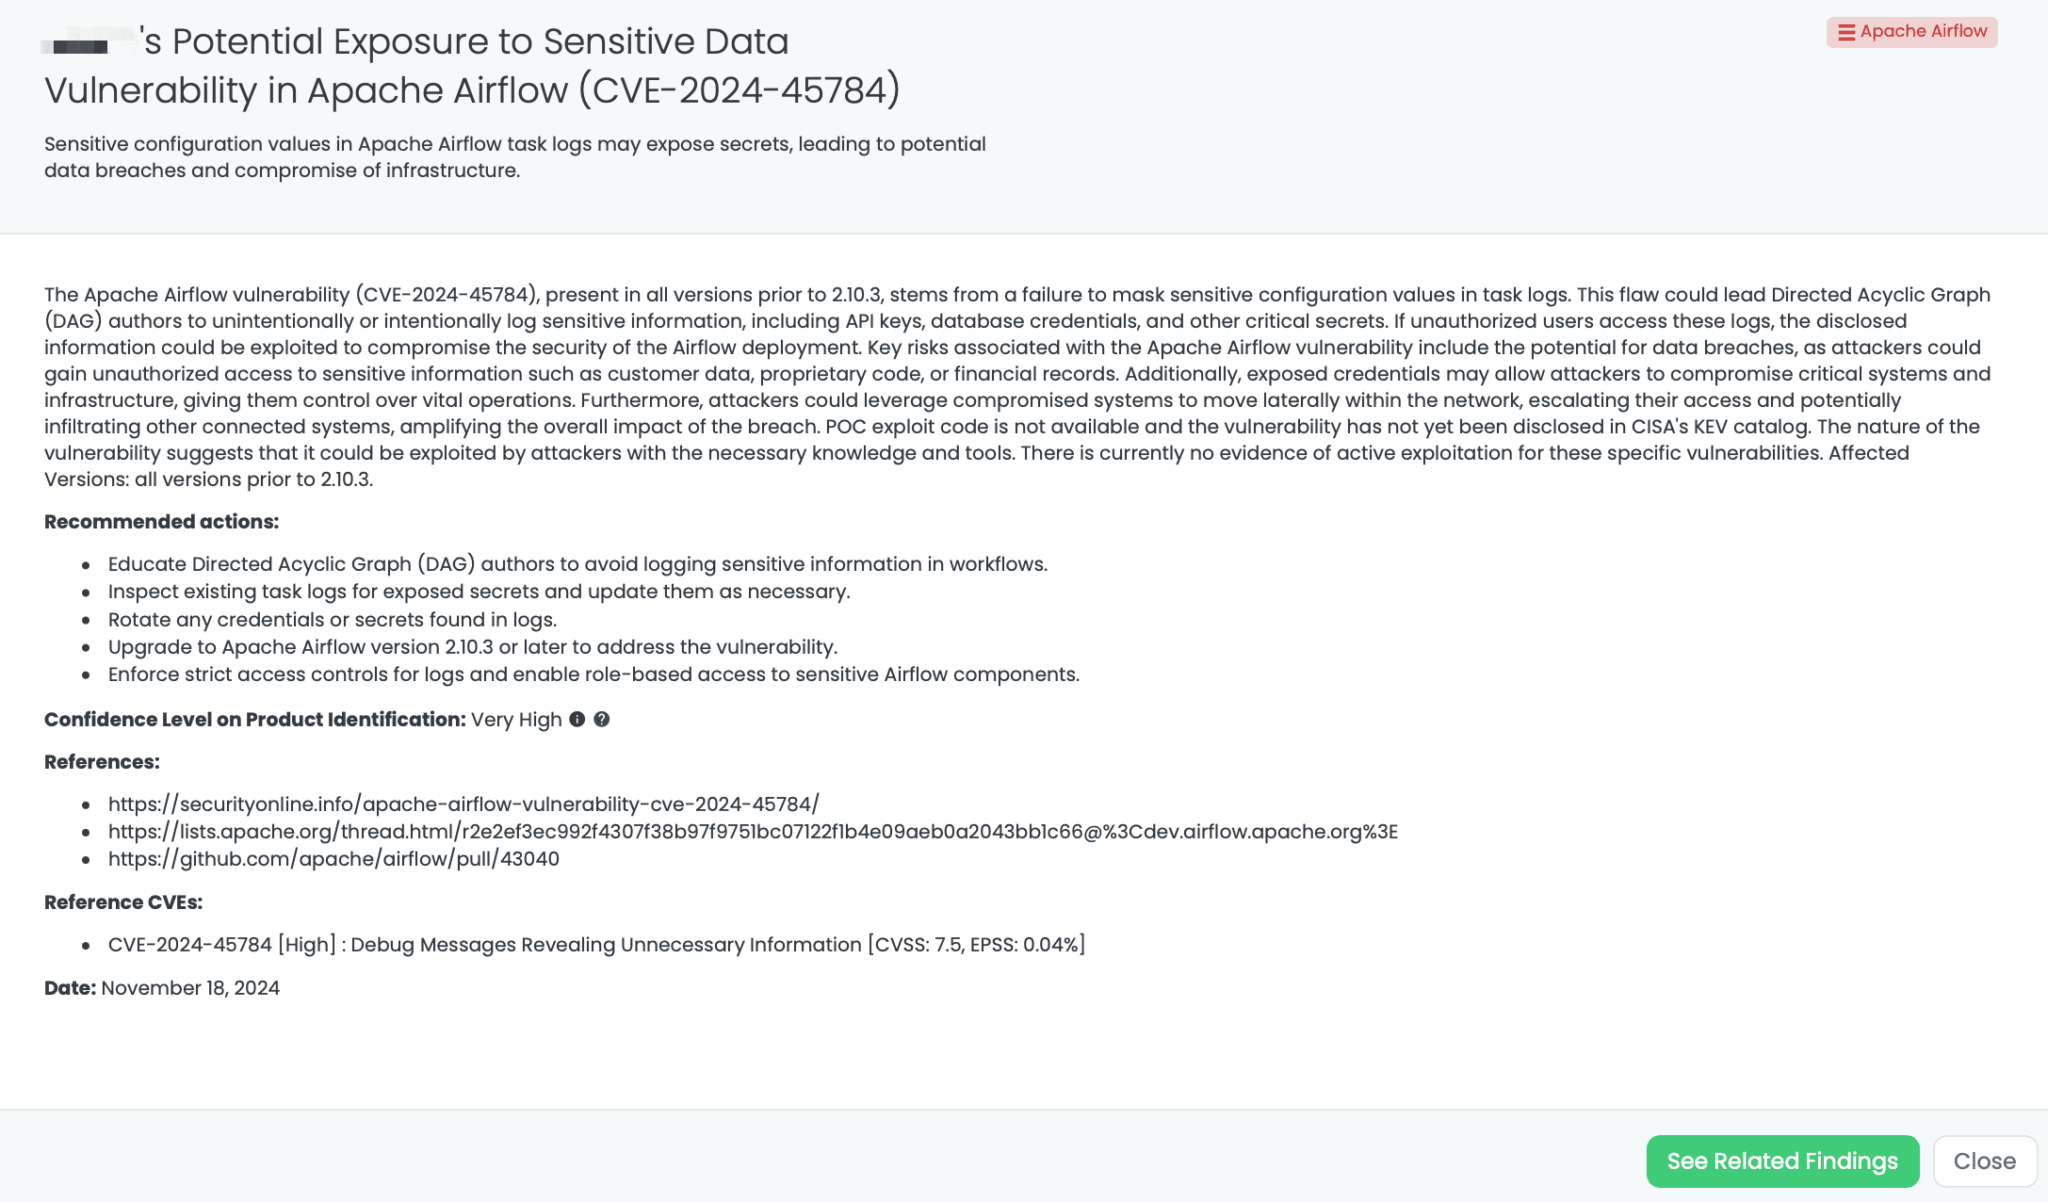
Task: Click the info icon beside Very High confidence
Action: click(578, 719)
